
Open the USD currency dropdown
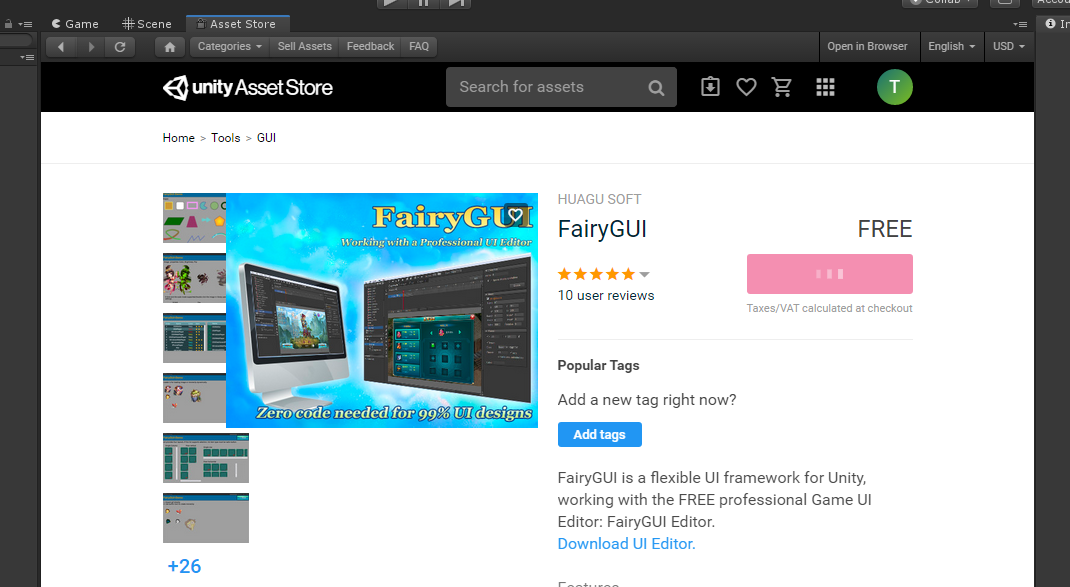(1009, 46)
